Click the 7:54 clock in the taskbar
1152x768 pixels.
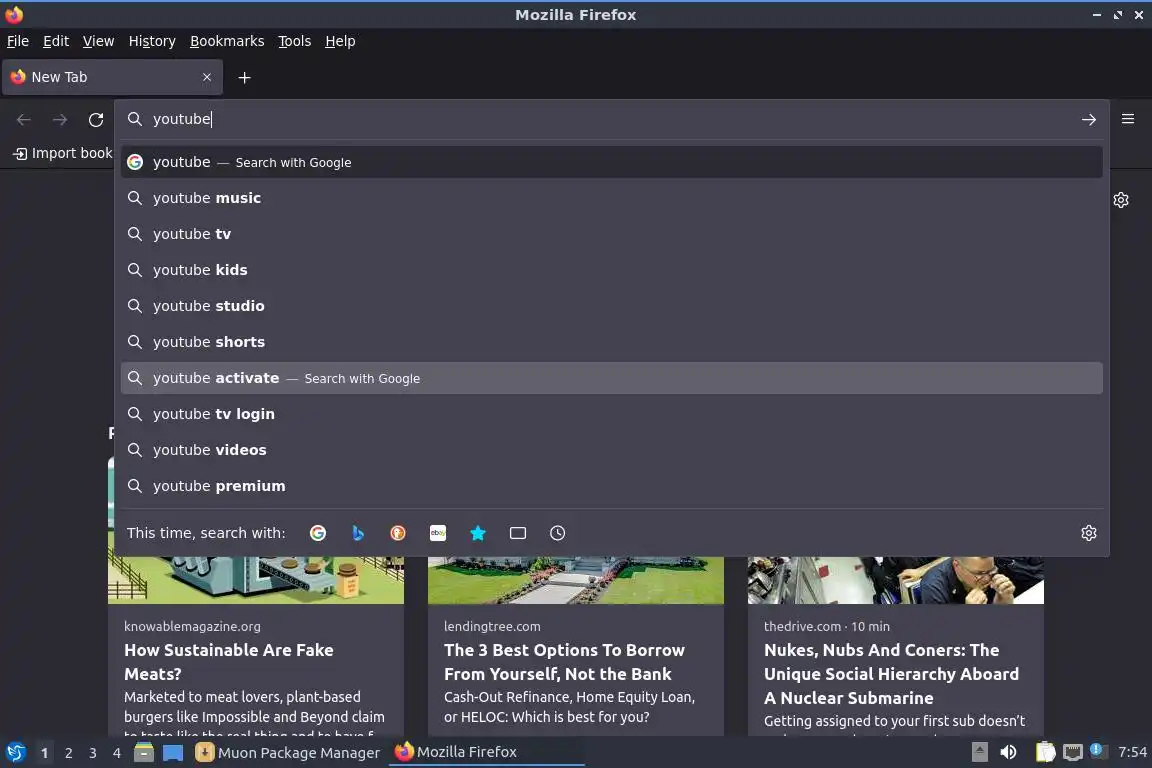1131,752
